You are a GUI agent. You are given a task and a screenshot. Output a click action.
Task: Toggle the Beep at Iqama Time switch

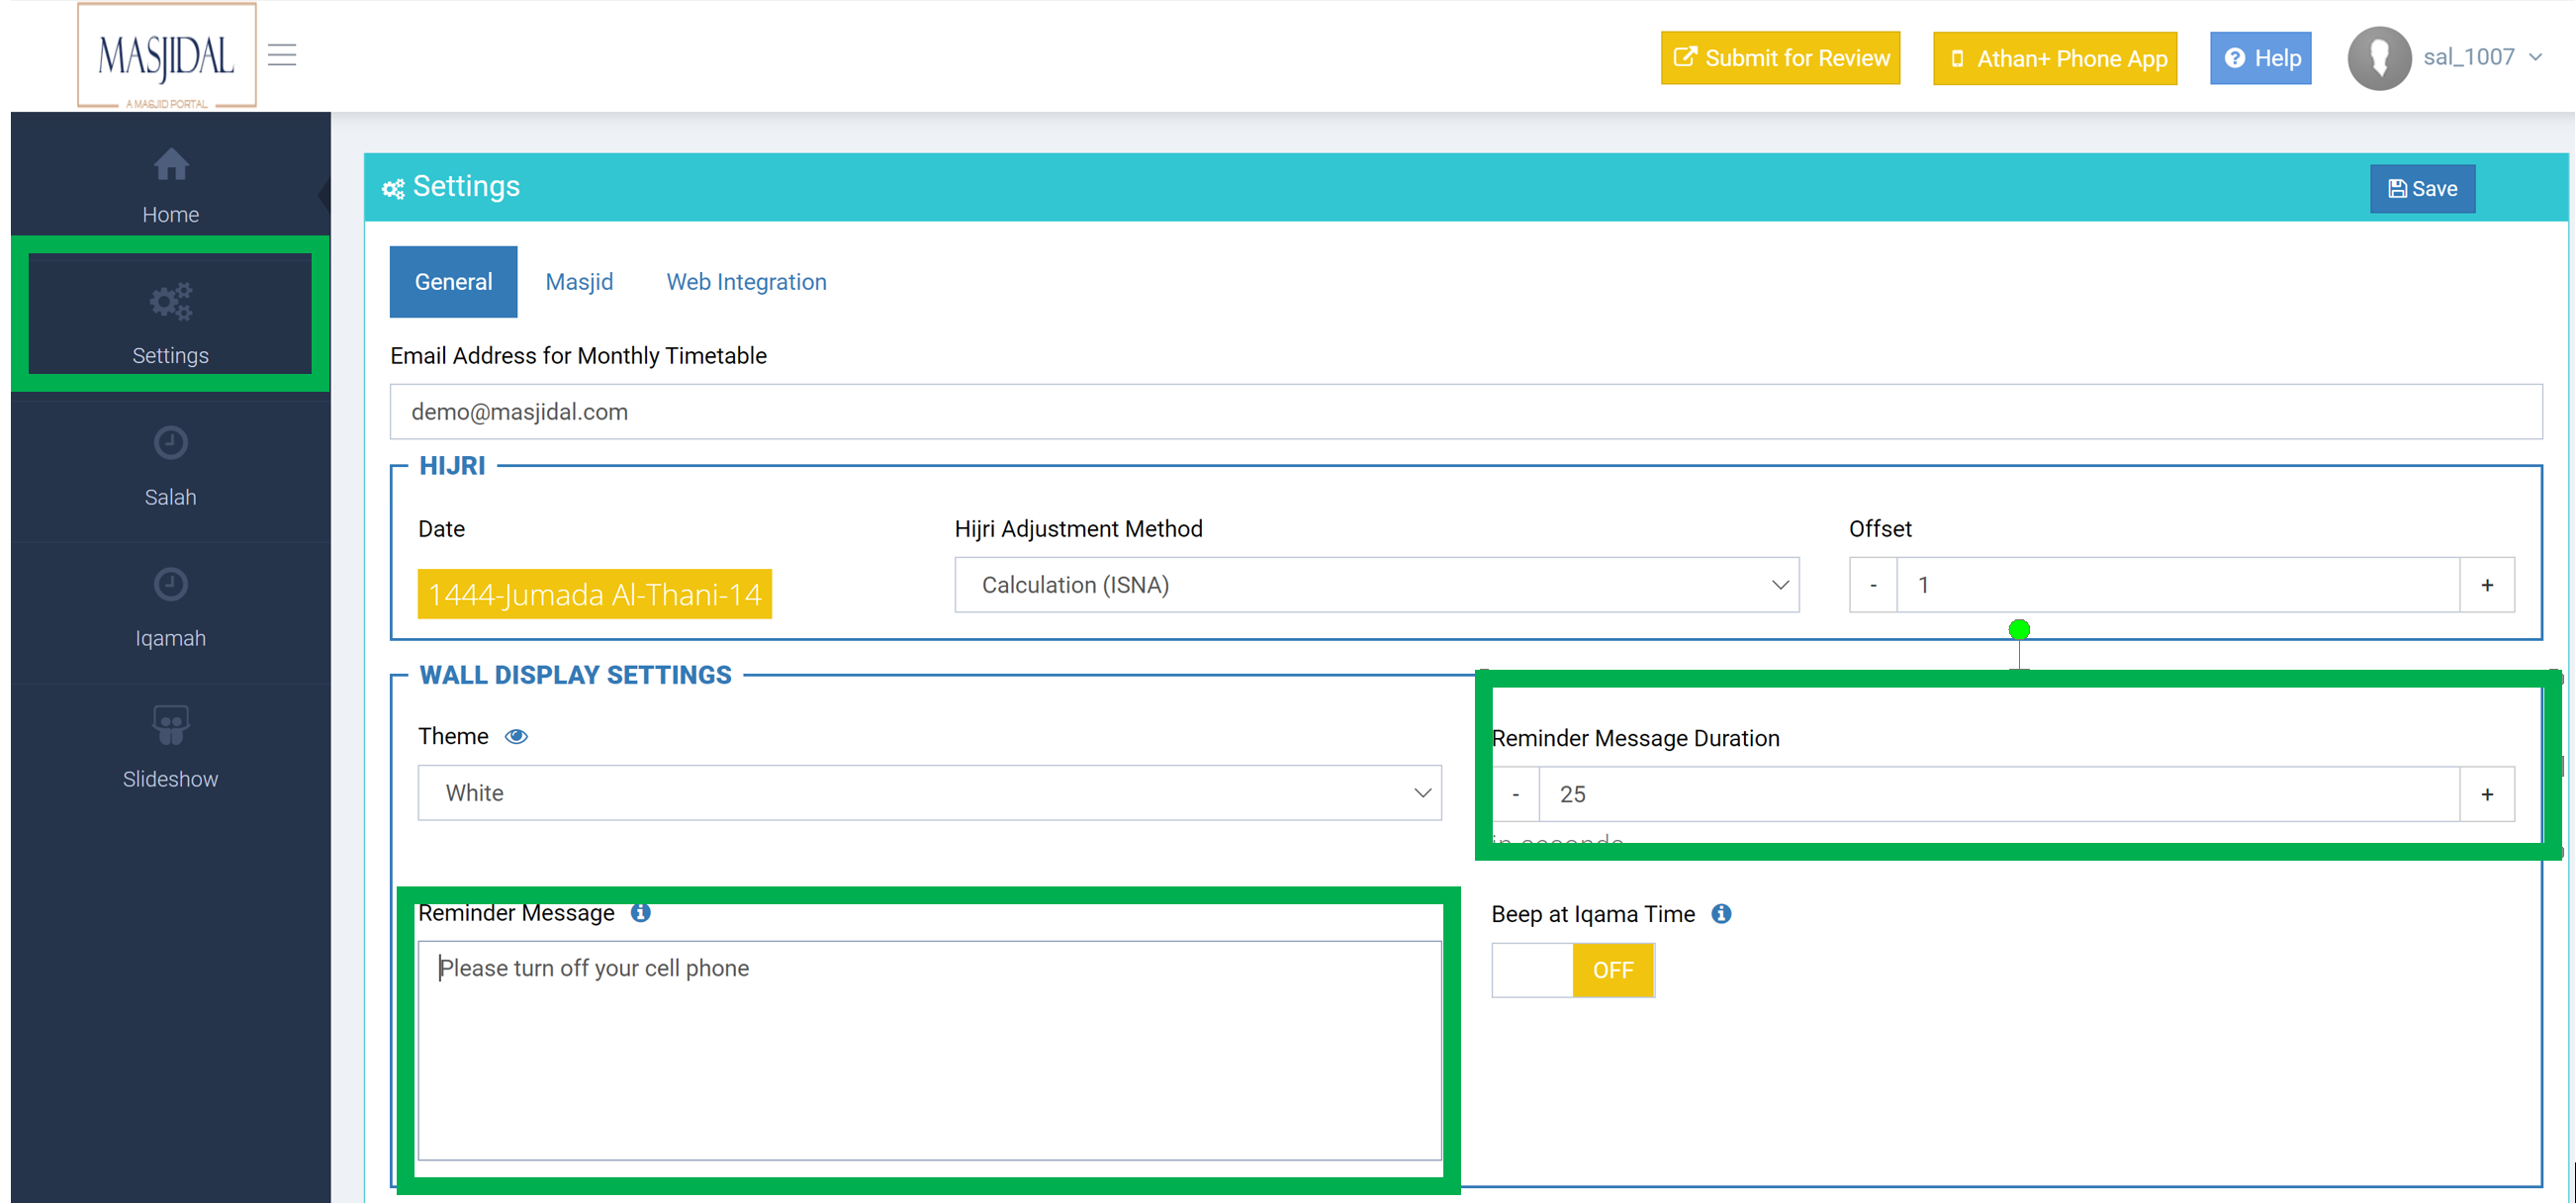click(x=1573, y=971)
